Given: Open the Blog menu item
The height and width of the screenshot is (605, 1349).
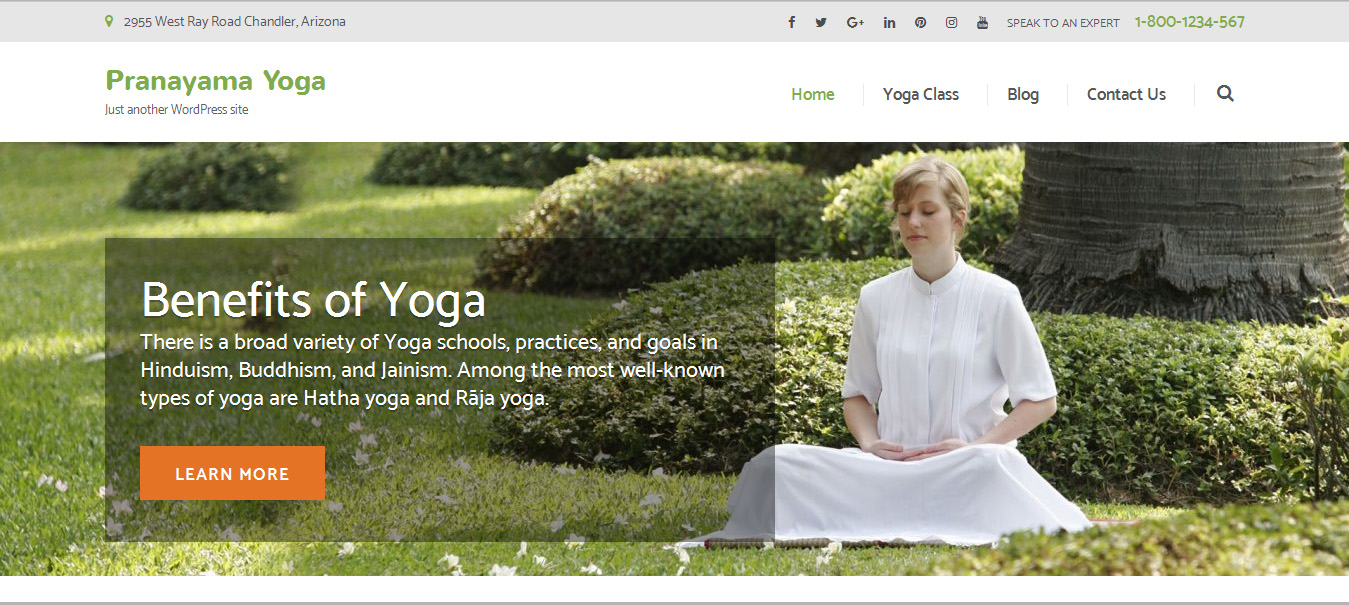Looking at the screenshot, I should pos(1023,94).
